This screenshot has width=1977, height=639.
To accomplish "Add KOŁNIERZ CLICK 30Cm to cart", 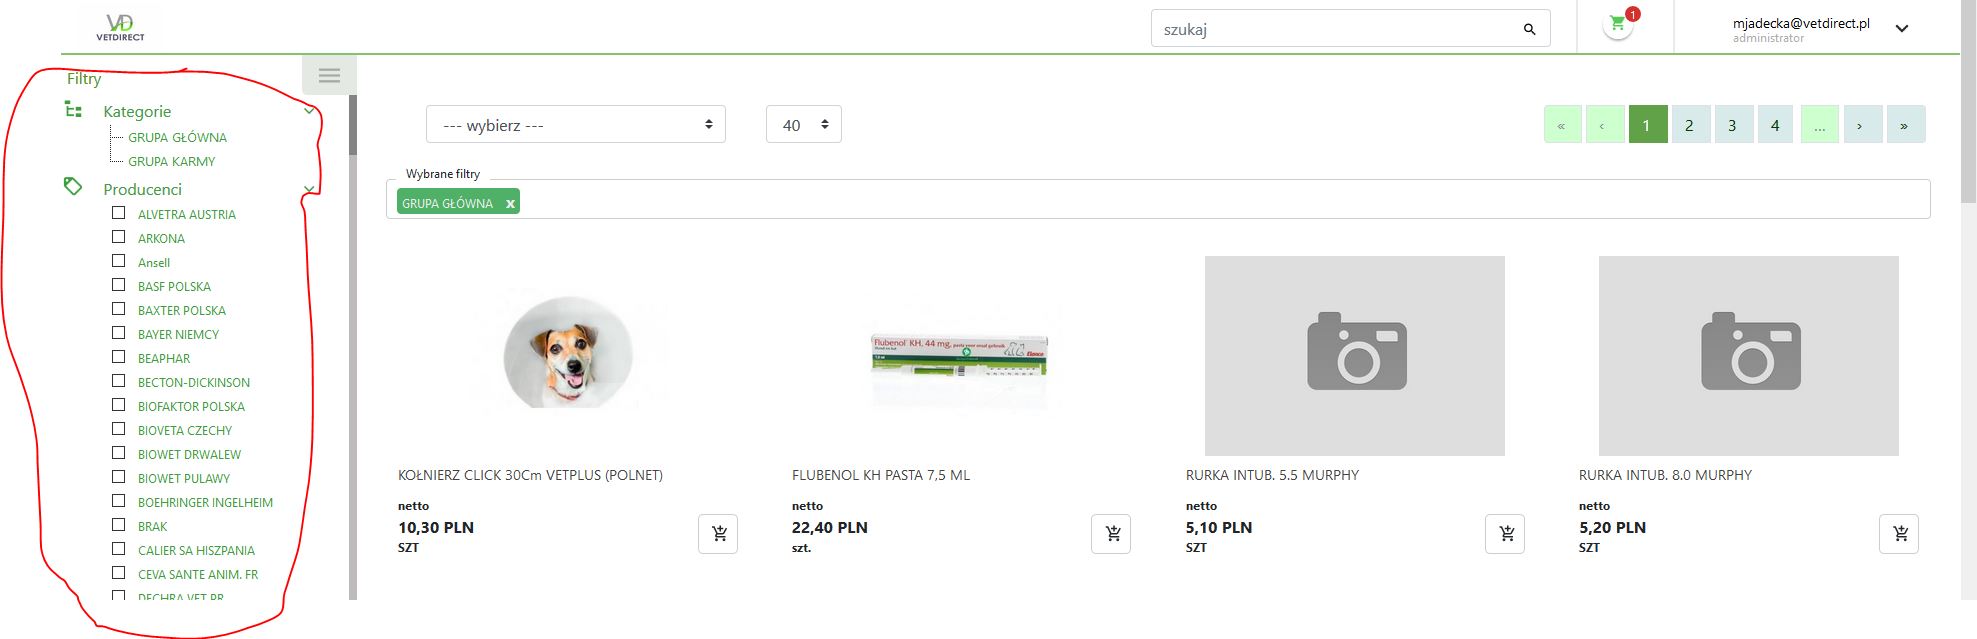I will point(718,534).
